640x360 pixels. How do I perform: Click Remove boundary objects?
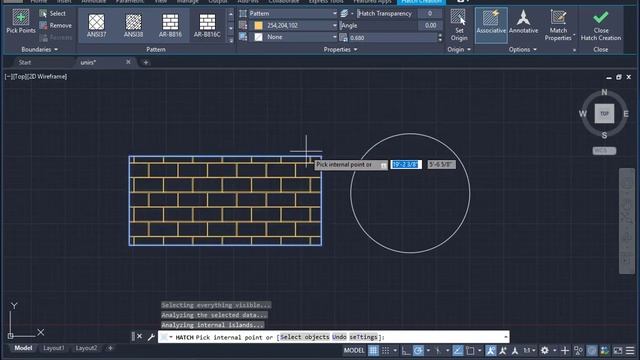click(x=56, y=25)
